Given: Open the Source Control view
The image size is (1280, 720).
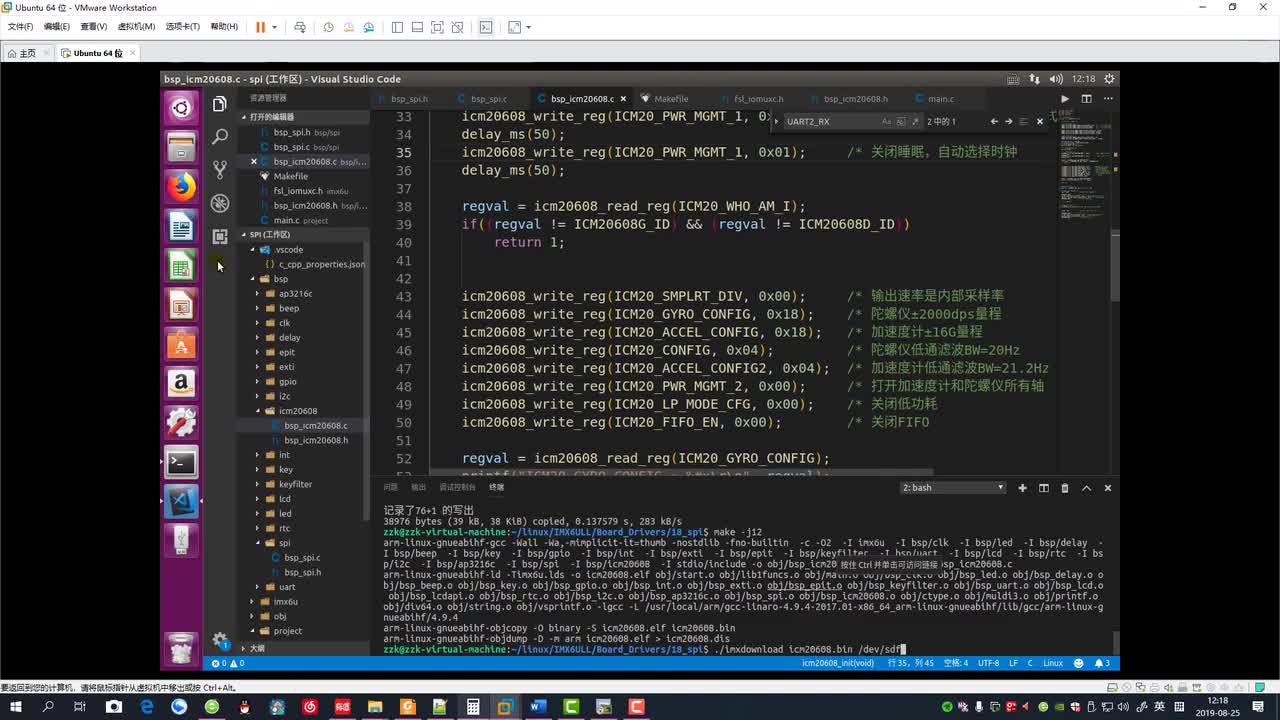Looking at the screenshot, I should pyautogui.click(x=220, y=170).
